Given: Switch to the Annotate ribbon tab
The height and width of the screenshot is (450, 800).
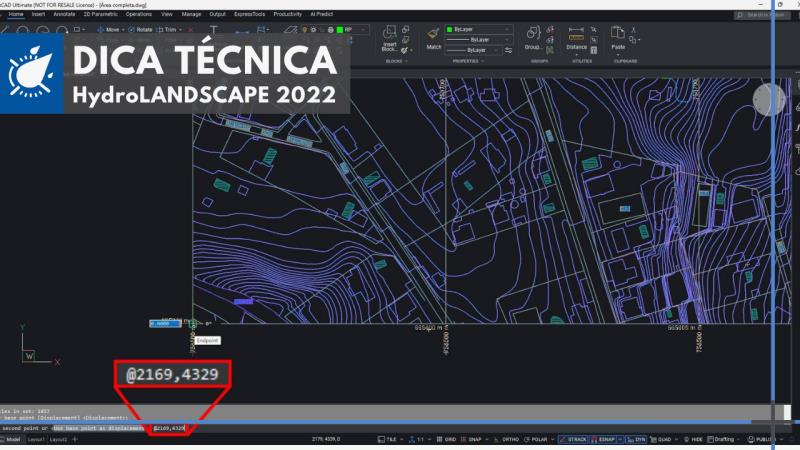Looking at the screenshot, I should pyautogui.click(x=64, y=14).
